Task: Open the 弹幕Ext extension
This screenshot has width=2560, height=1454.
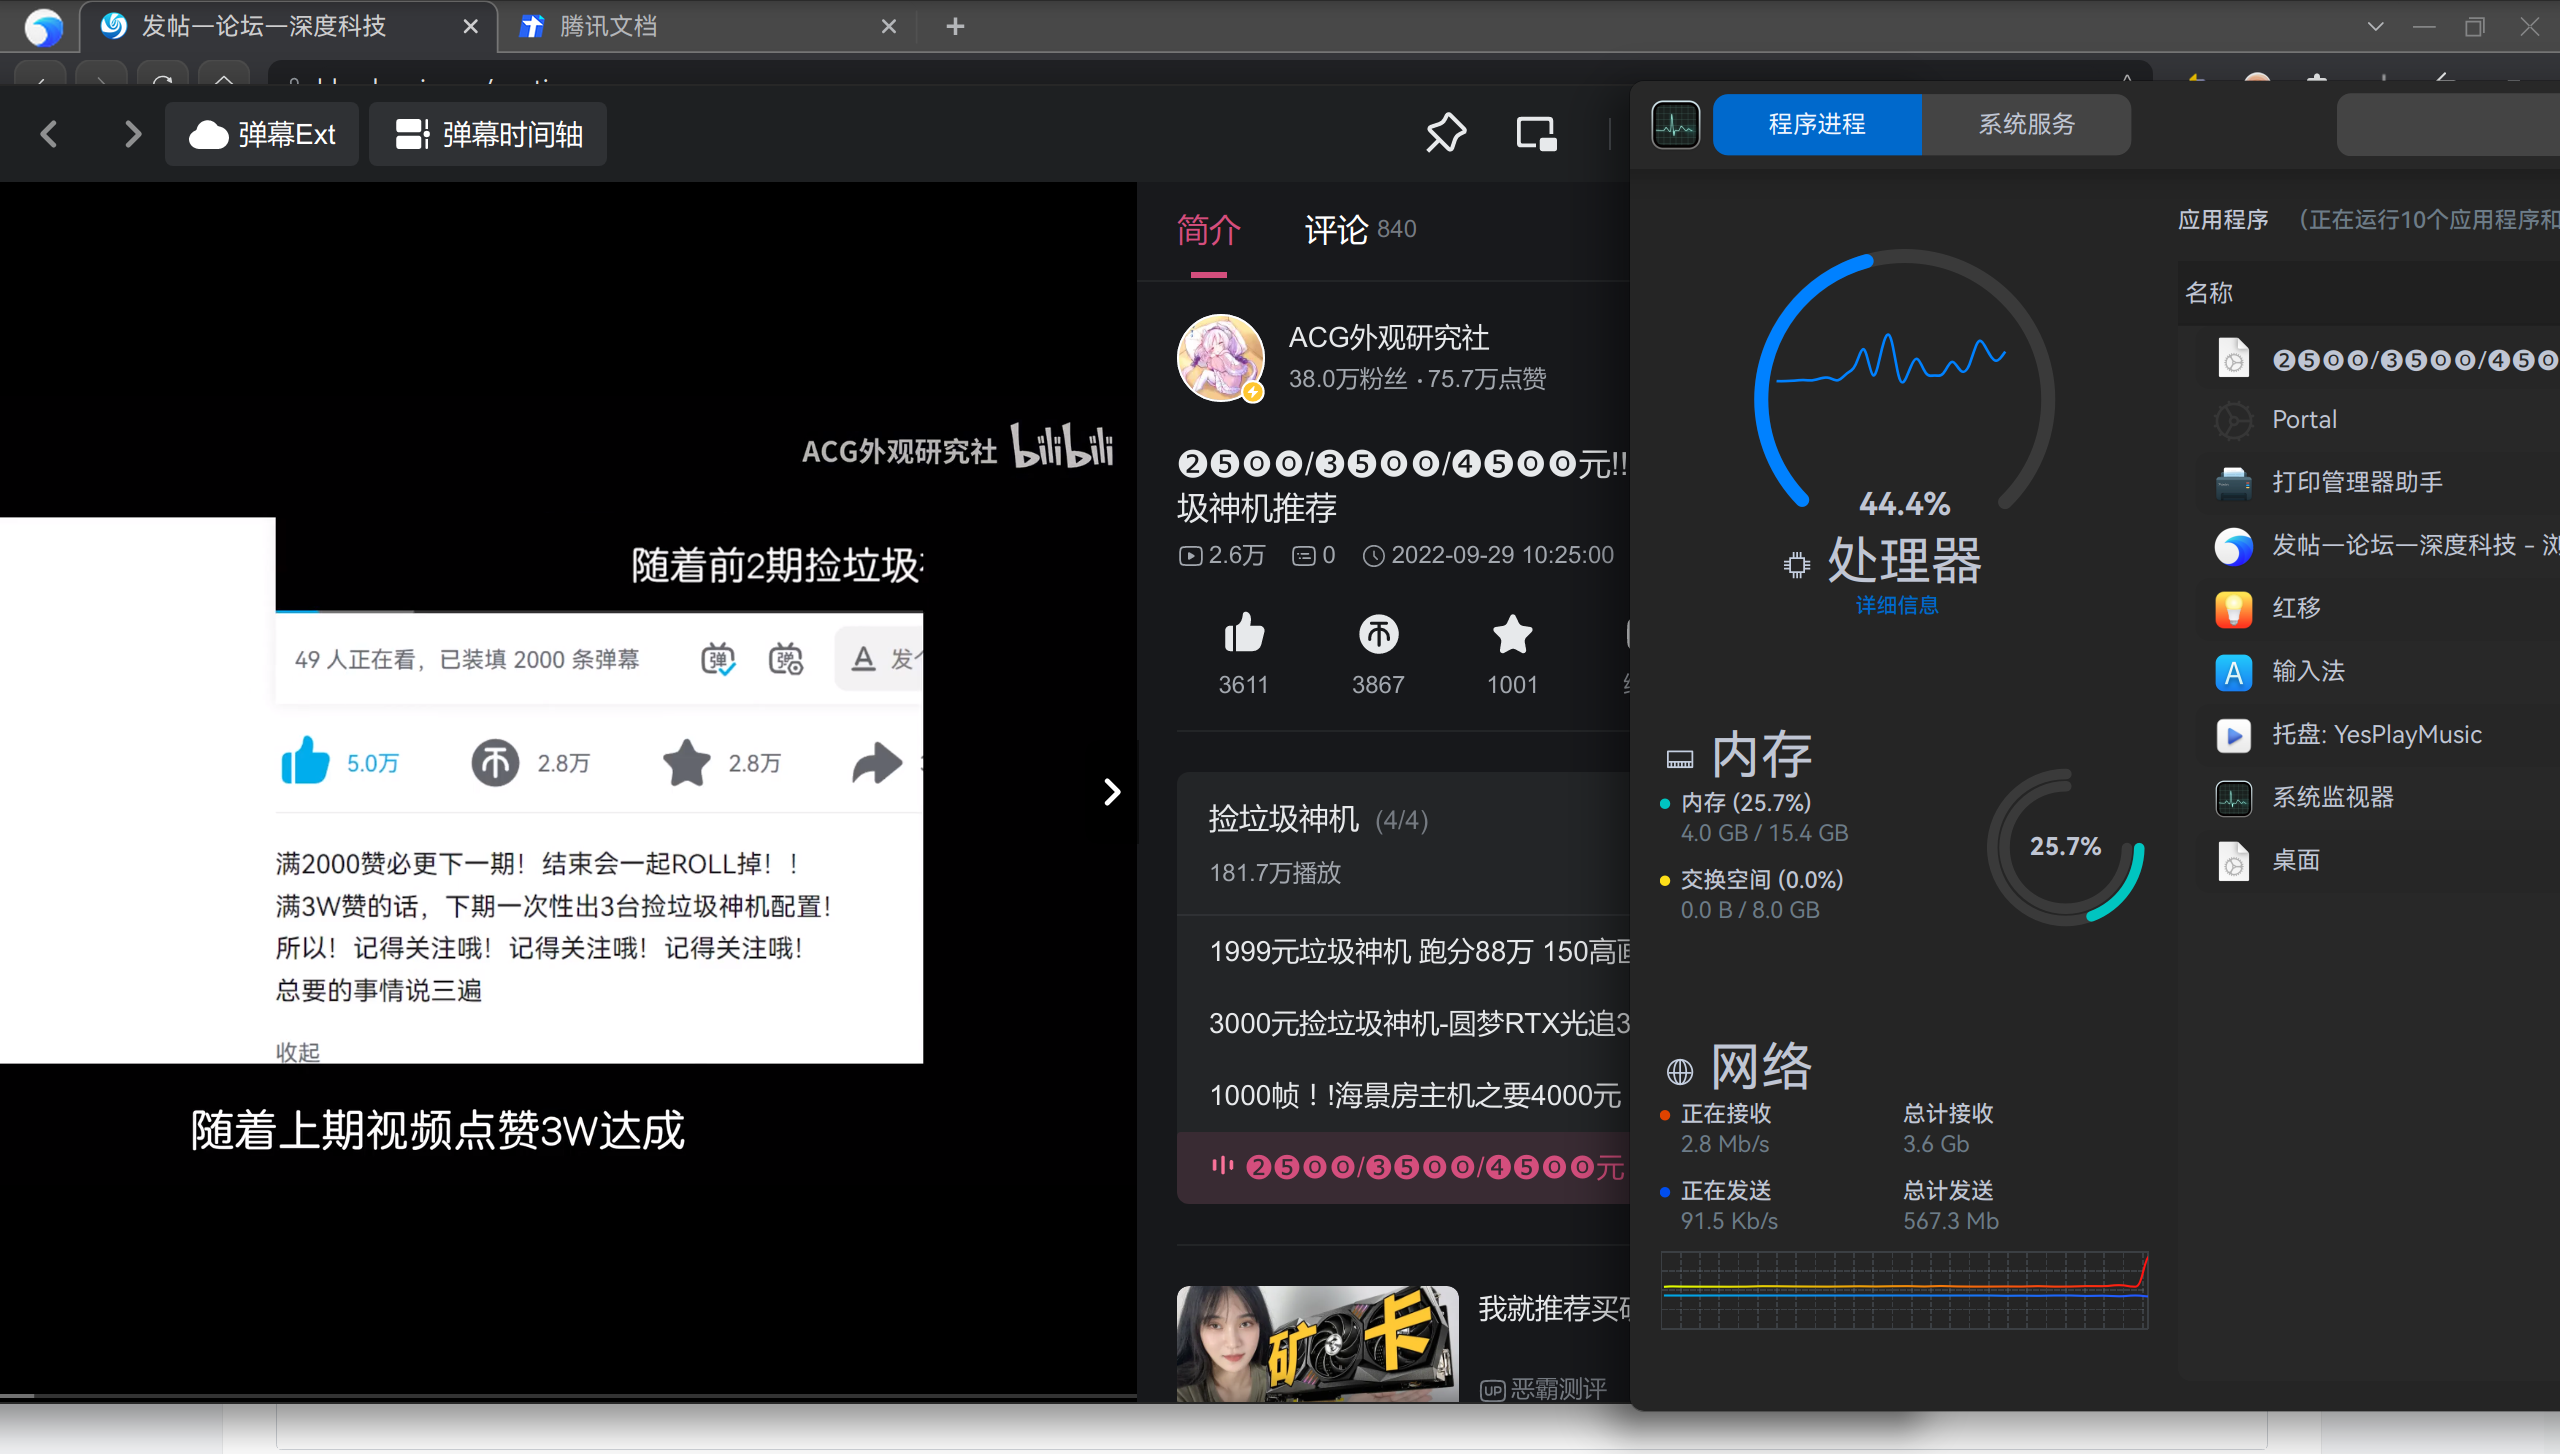Action: (261, 133)
